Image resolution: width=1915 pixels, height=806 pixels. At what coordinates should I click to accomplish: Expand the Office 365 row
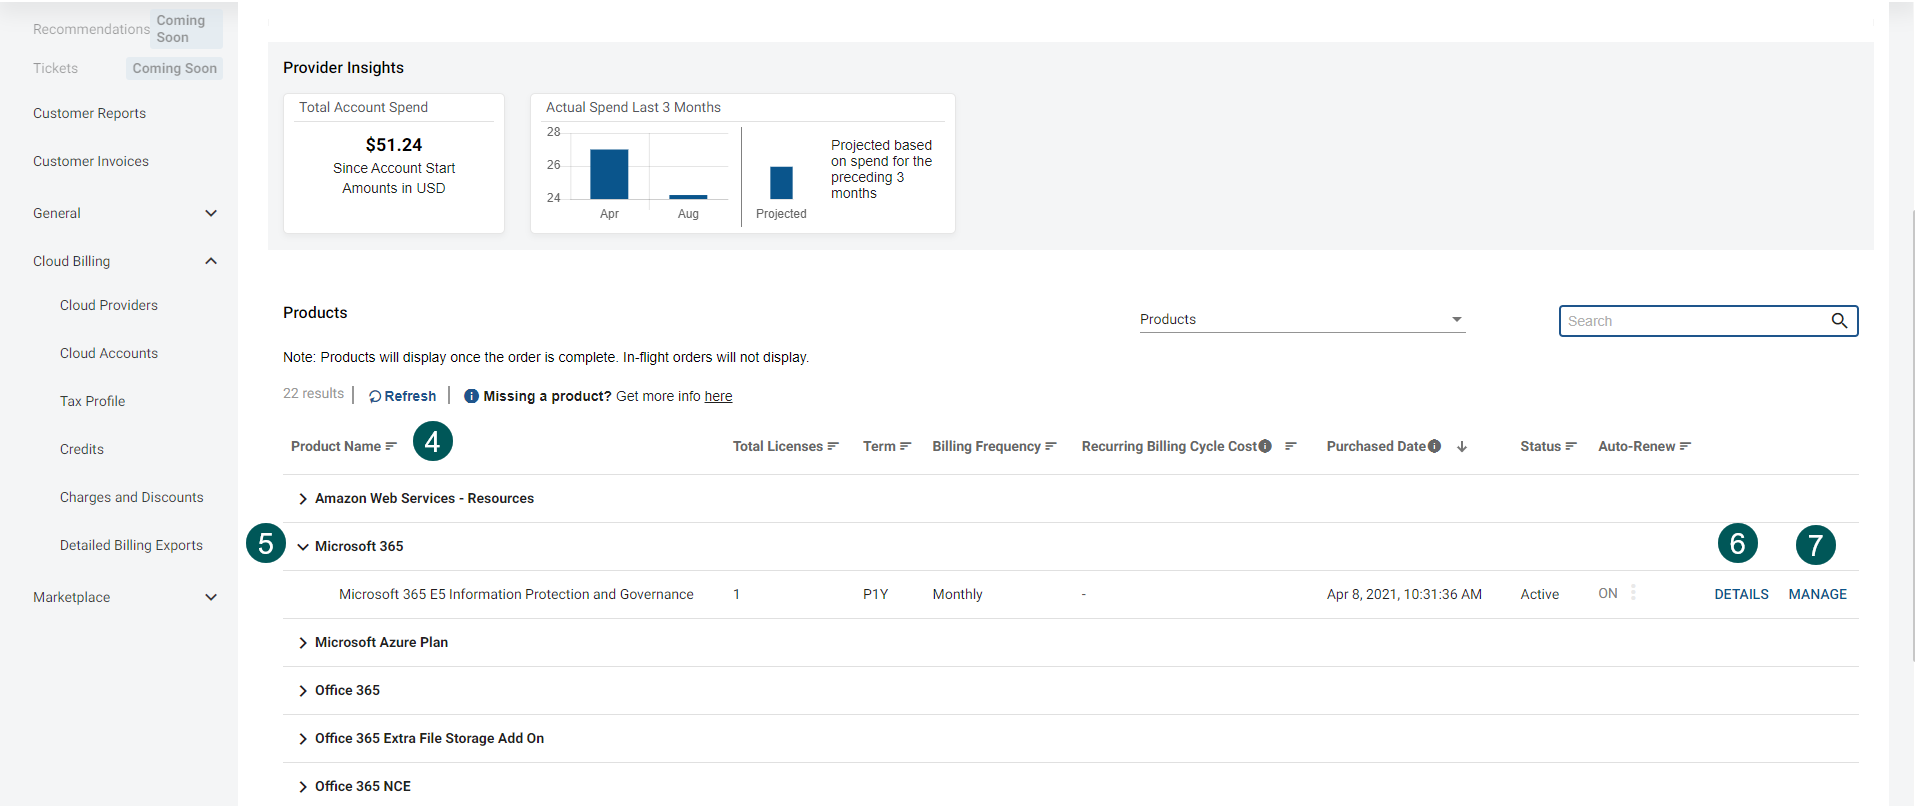tap(303, 691)
